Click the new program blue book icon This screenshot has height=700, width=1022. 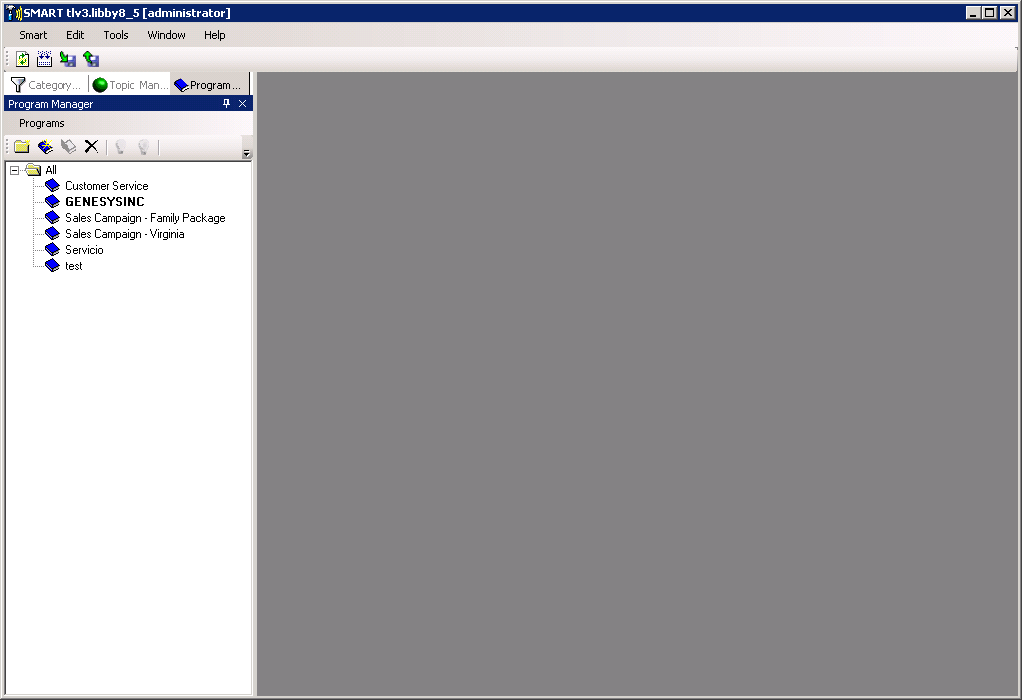45,147
